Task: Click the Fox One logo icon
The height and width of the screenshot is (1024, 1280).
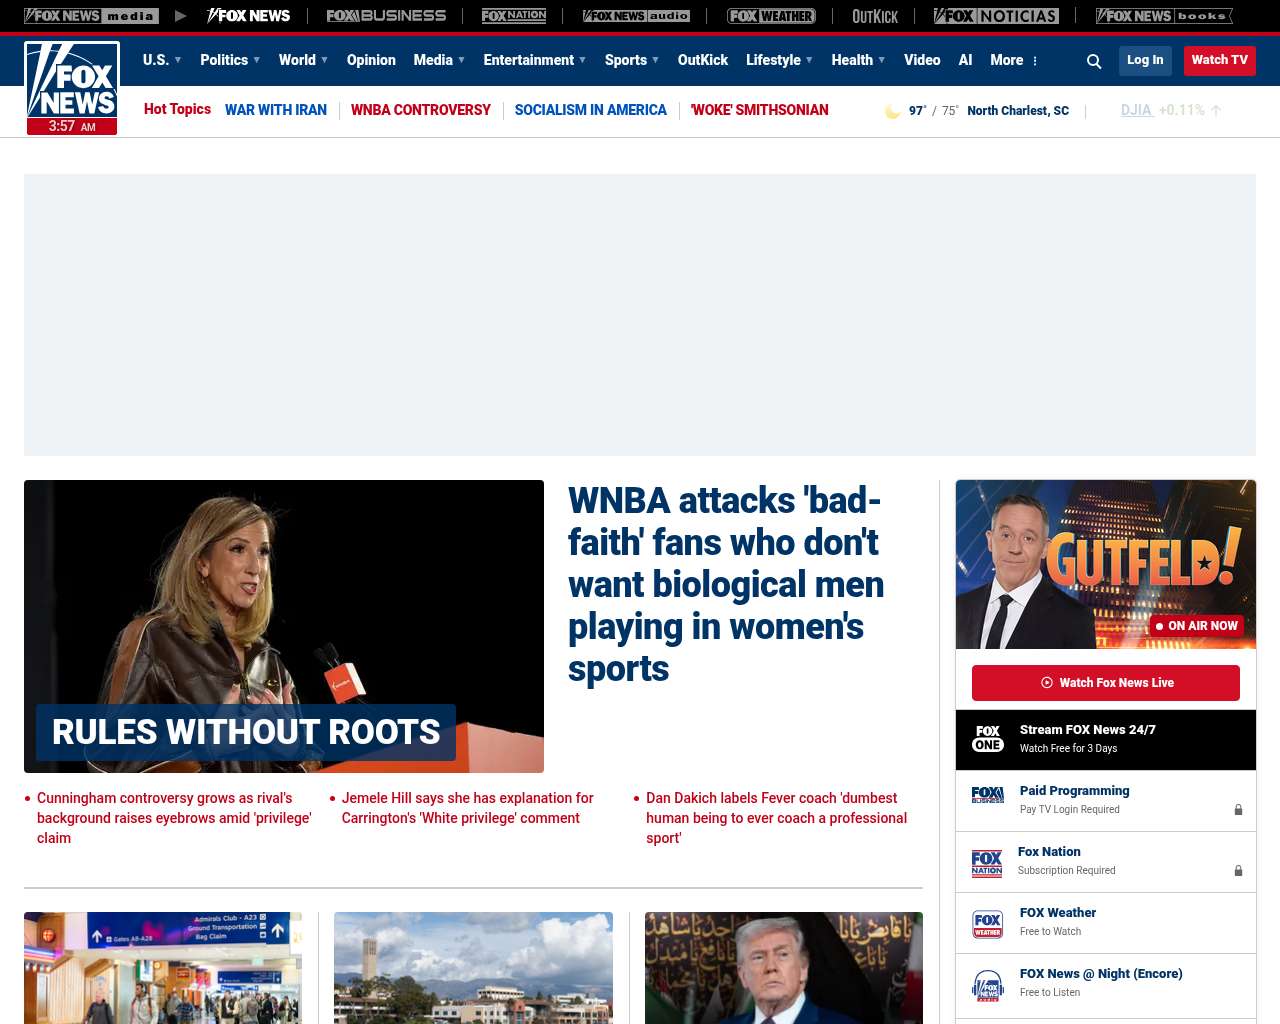Action: [988, 739]
